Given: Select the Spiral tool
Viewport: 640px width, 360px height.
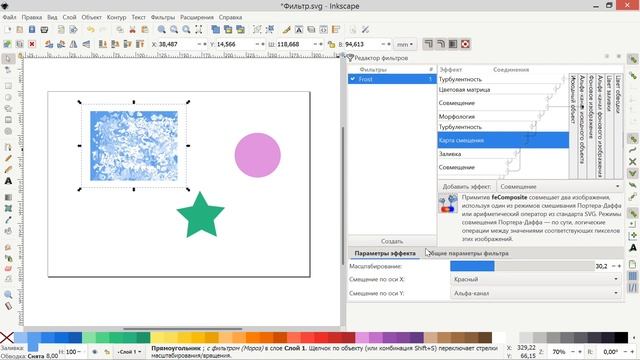Looking at the screenshot, I should tap(8, 131).
